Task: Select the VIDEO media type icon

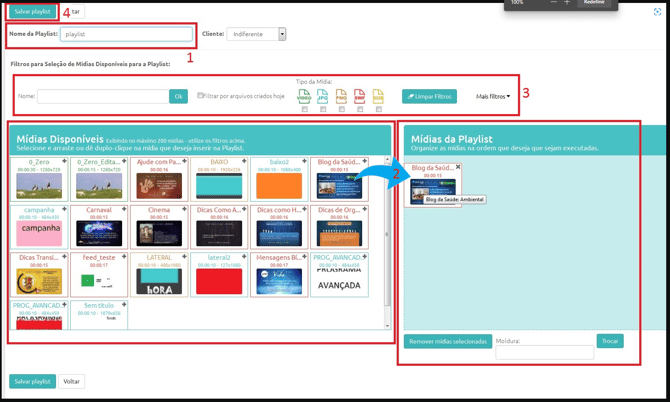Action: pos(304,97)
